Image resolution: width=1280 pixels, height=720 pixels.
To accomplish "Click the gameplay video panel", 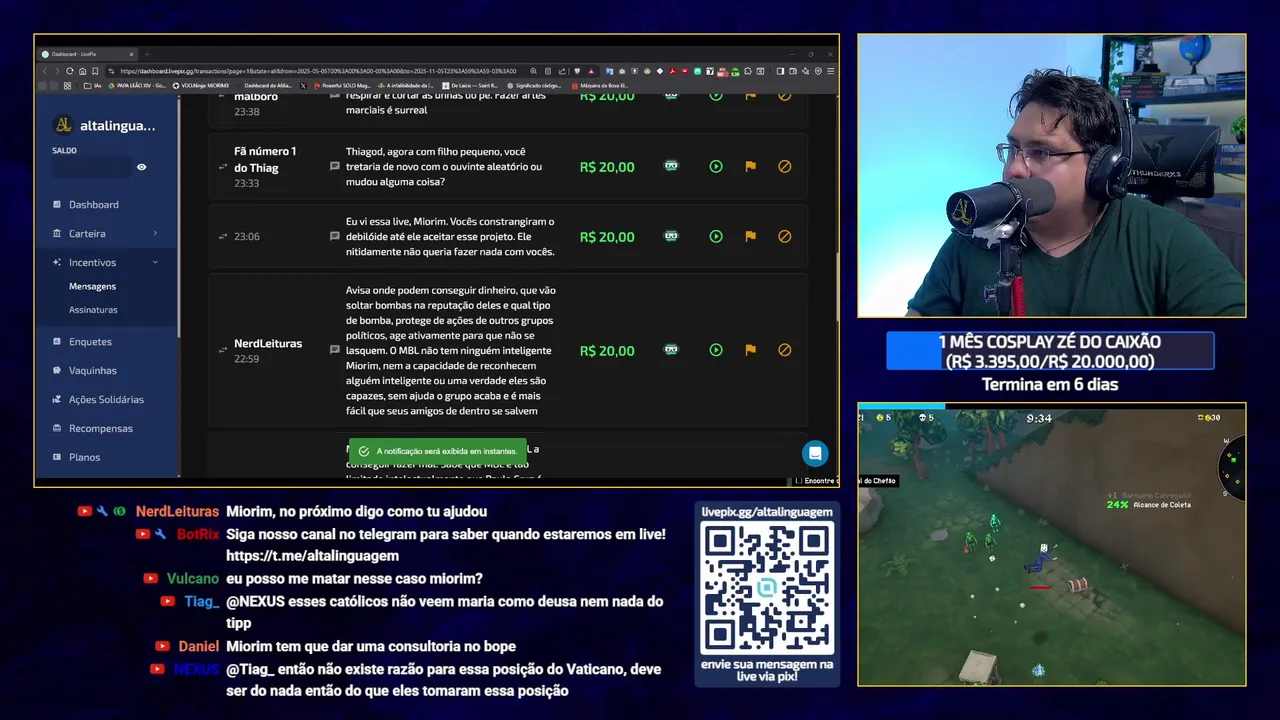I will point(1051,545).
